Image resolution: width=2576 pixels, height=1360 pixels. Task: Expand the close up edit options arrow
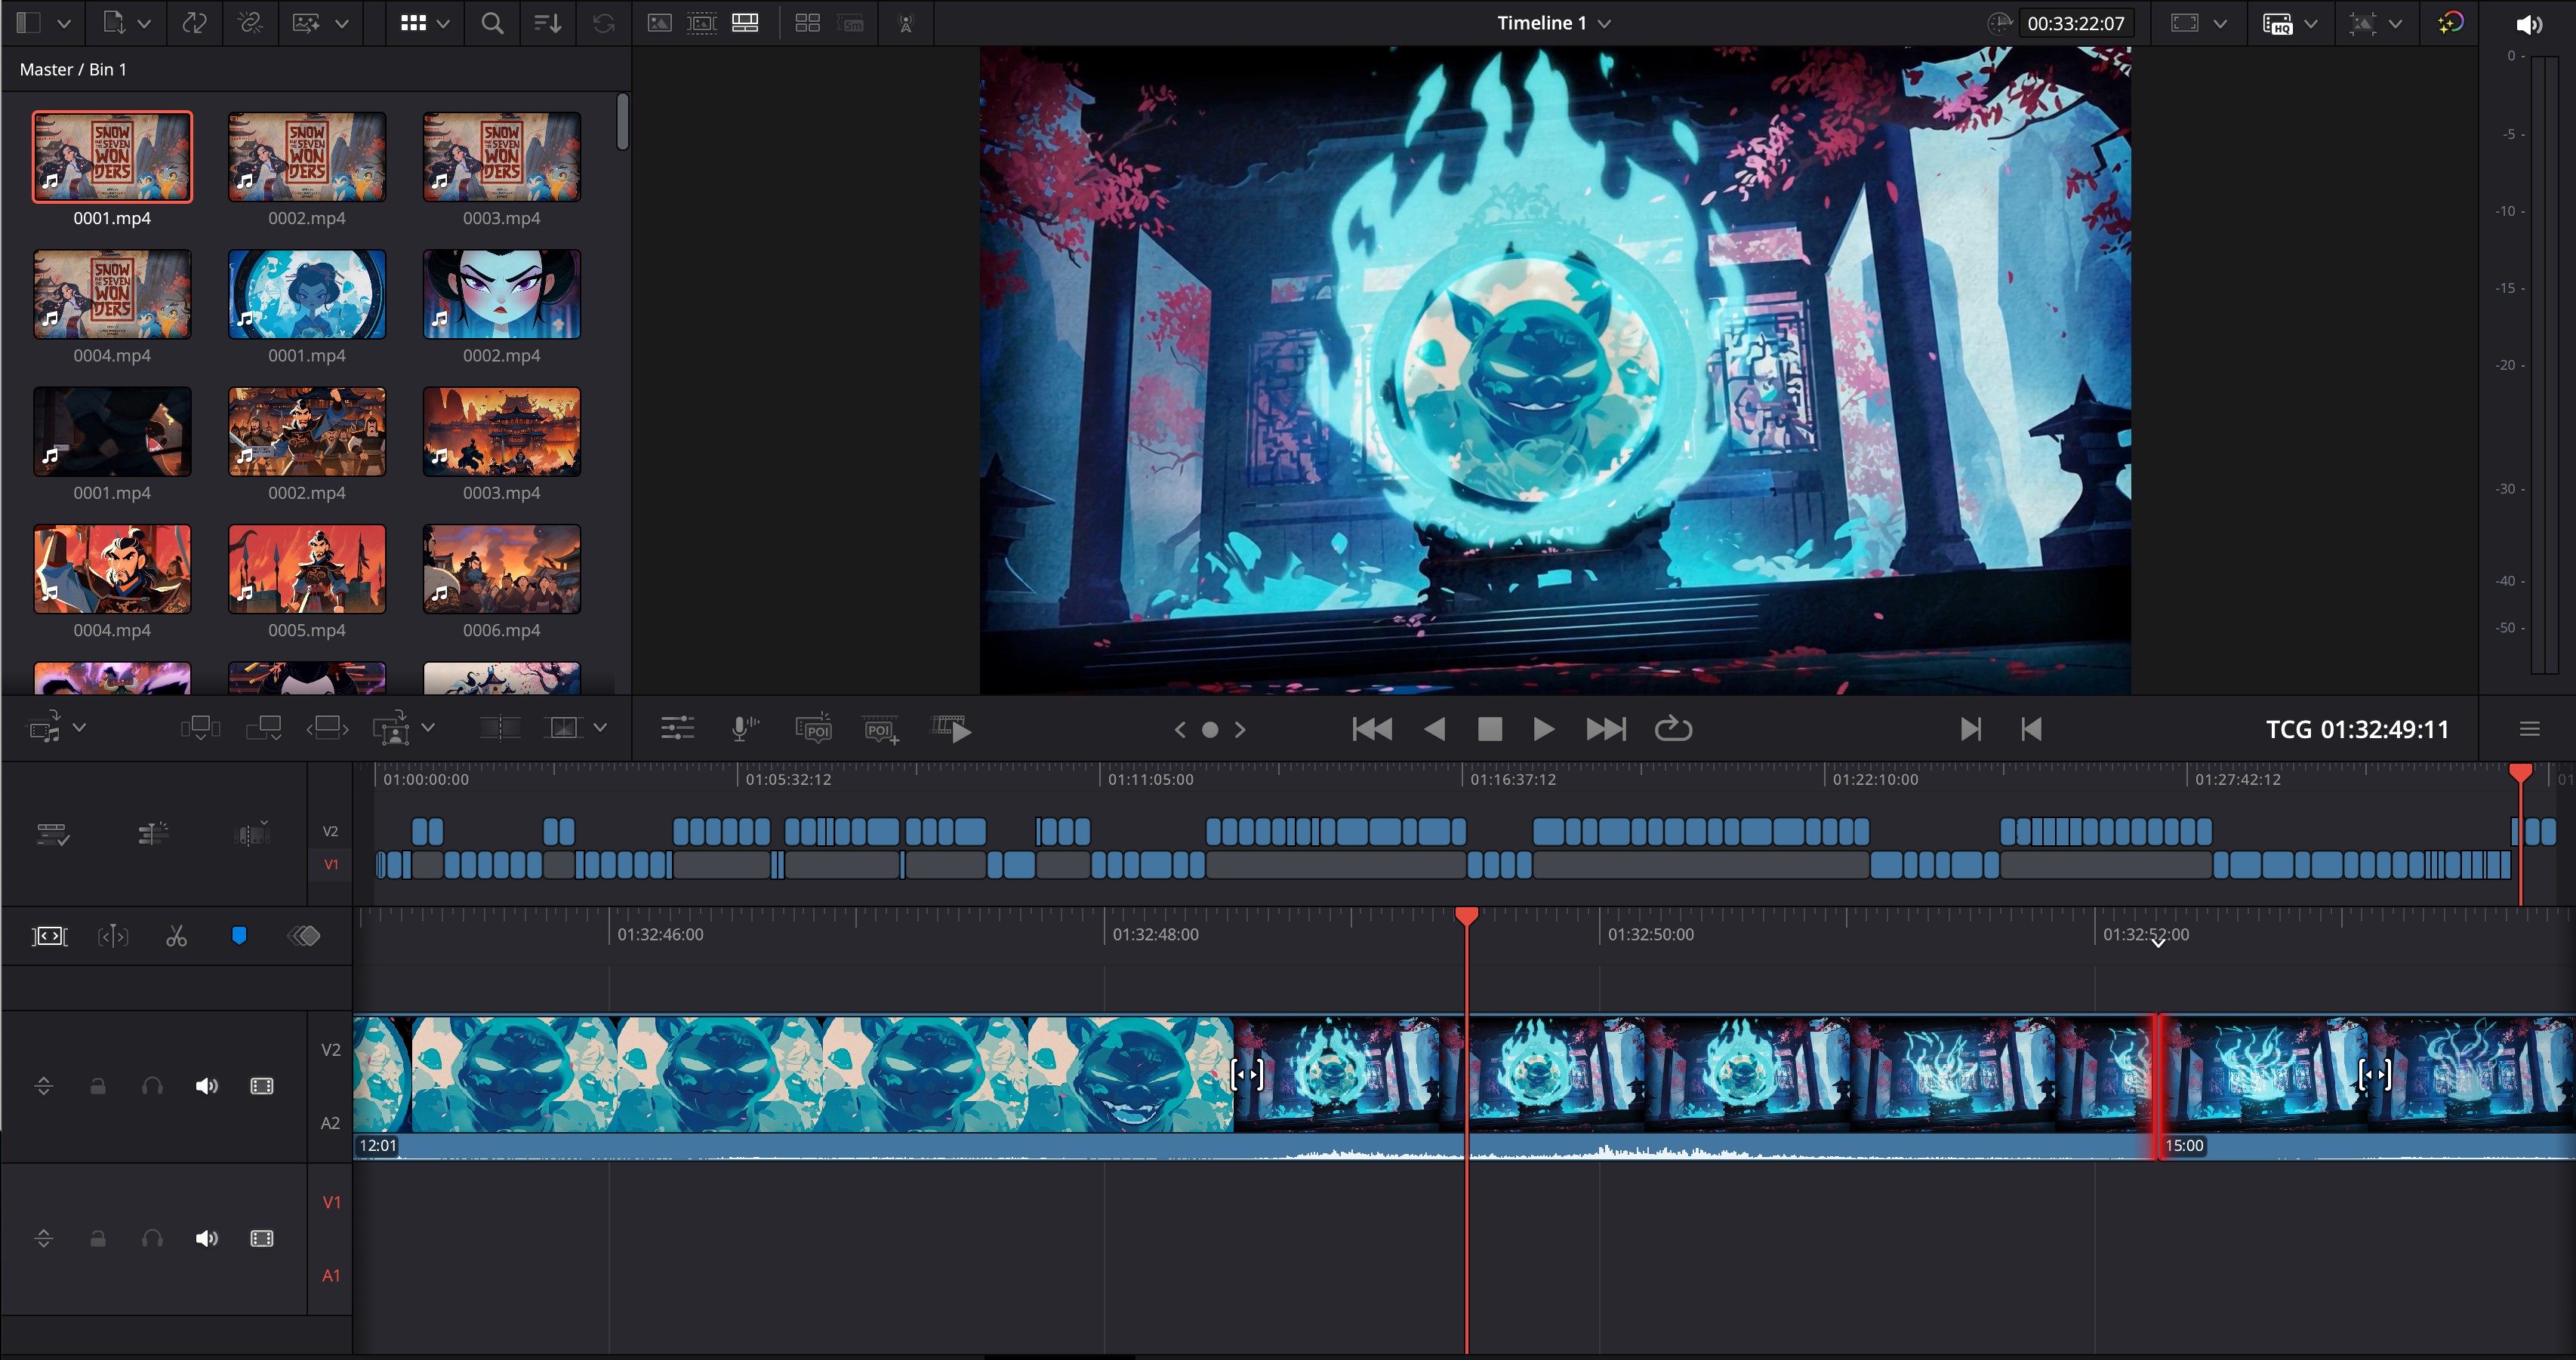pyautogui.click(x=428, y=727)
